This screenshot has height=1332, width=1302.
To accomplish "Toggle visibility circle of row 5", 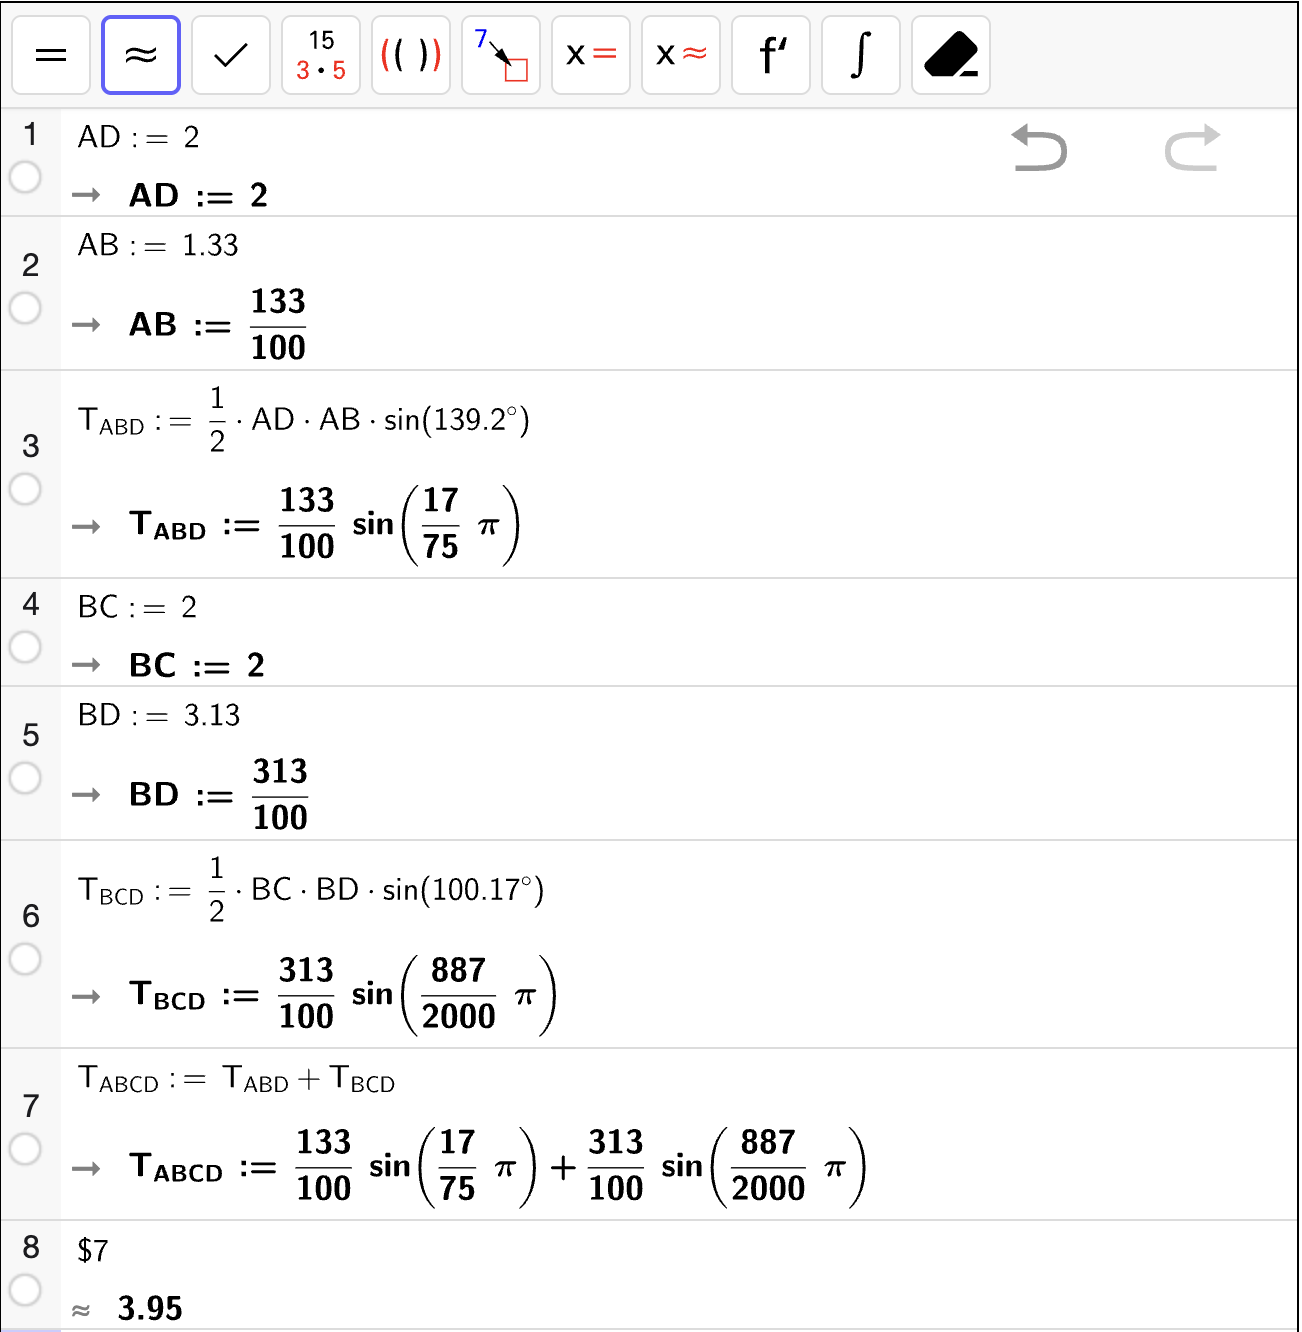I will (x=25, y=777).
